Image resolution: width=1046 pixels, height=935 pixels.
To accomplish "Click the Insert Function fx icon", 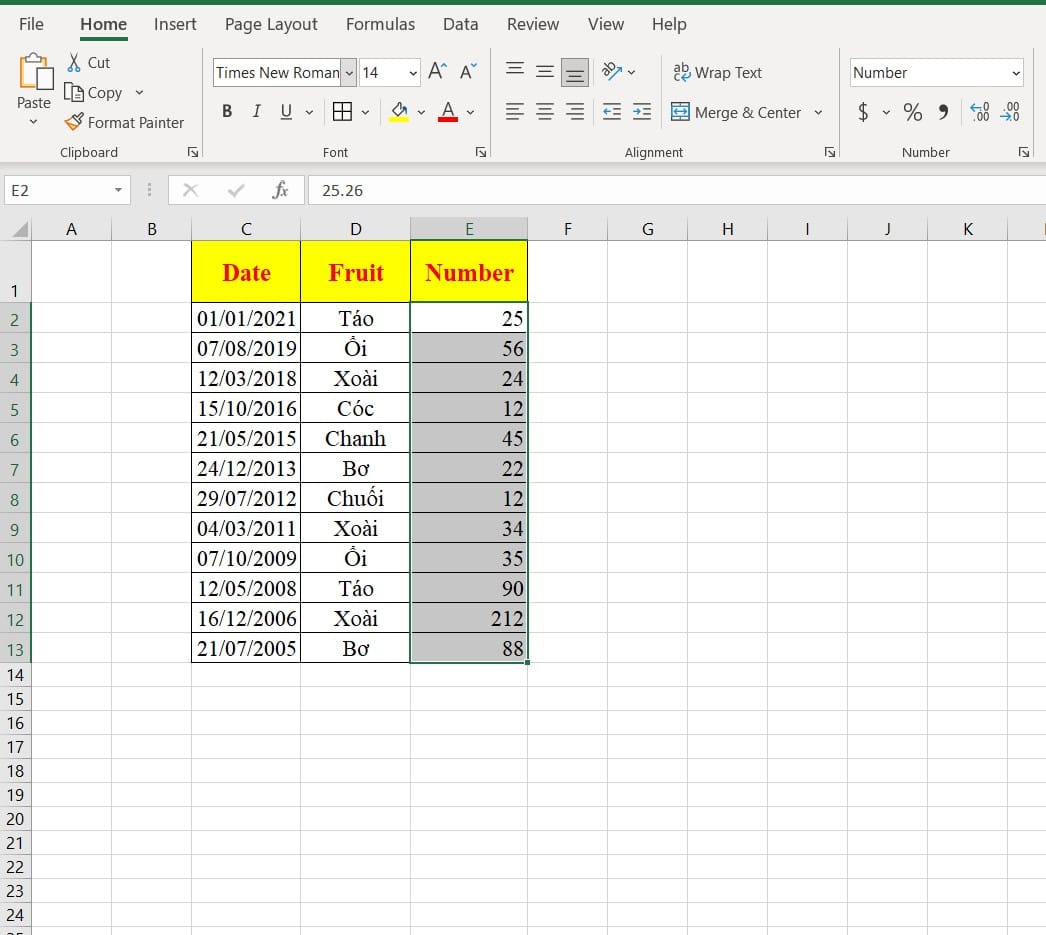I will pyautogui.click(x=280, y=191).
